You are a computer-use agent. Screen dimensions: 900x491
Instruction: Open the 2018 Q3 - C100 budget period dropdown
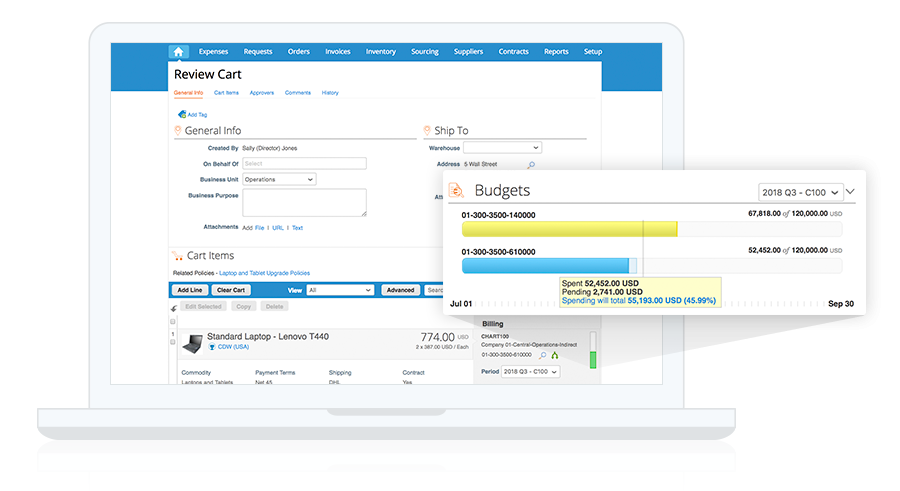point(799,191)
